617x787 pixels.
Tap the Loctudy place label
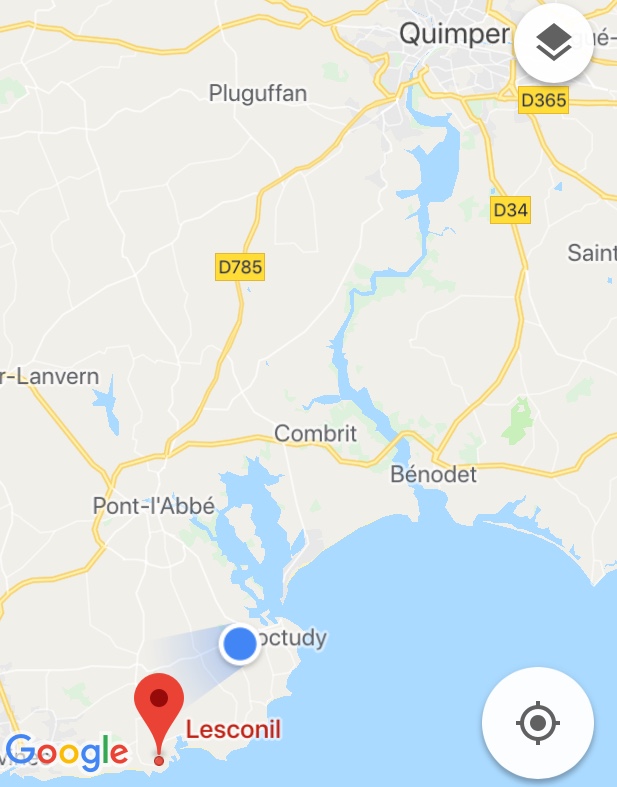[x=291, y=638]
